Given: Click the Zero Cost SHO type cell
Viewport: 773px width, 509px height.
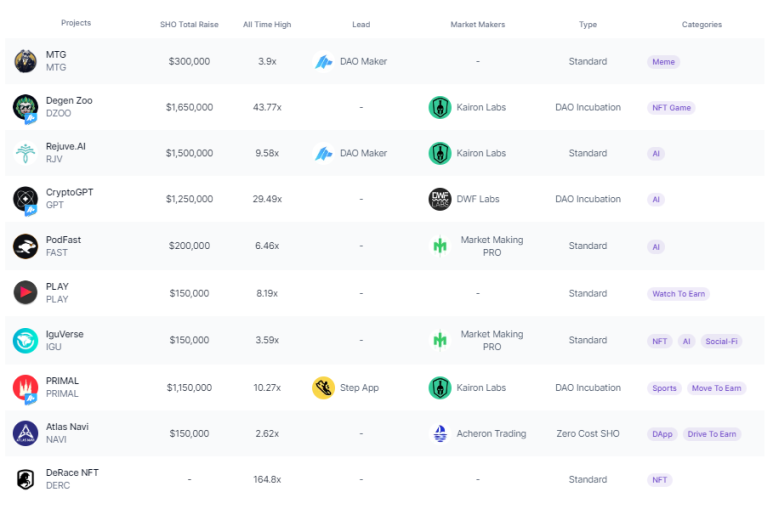Looking at the screenshot, I should (x=588, y=434).
